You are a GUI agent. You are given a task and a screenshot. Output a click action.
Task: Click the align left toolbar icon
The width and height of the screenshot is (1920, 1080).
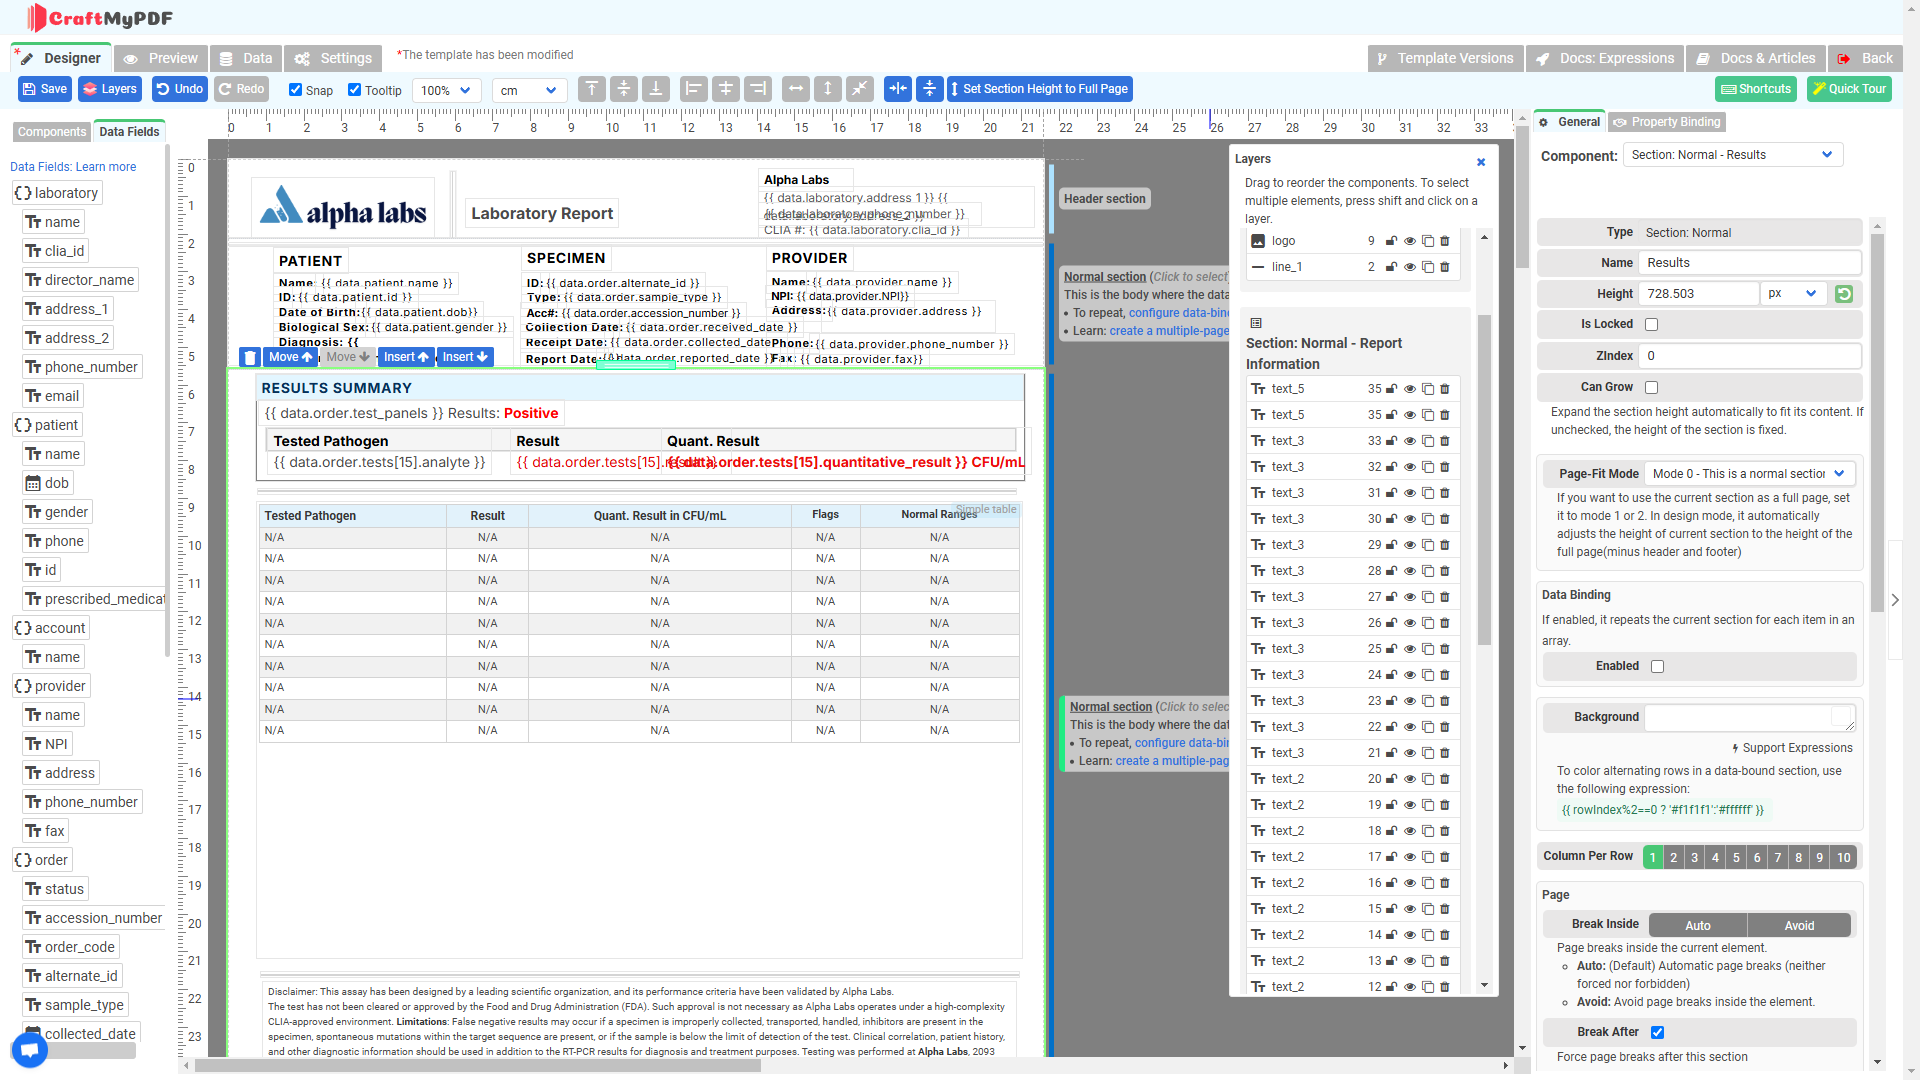click(693, 89)
